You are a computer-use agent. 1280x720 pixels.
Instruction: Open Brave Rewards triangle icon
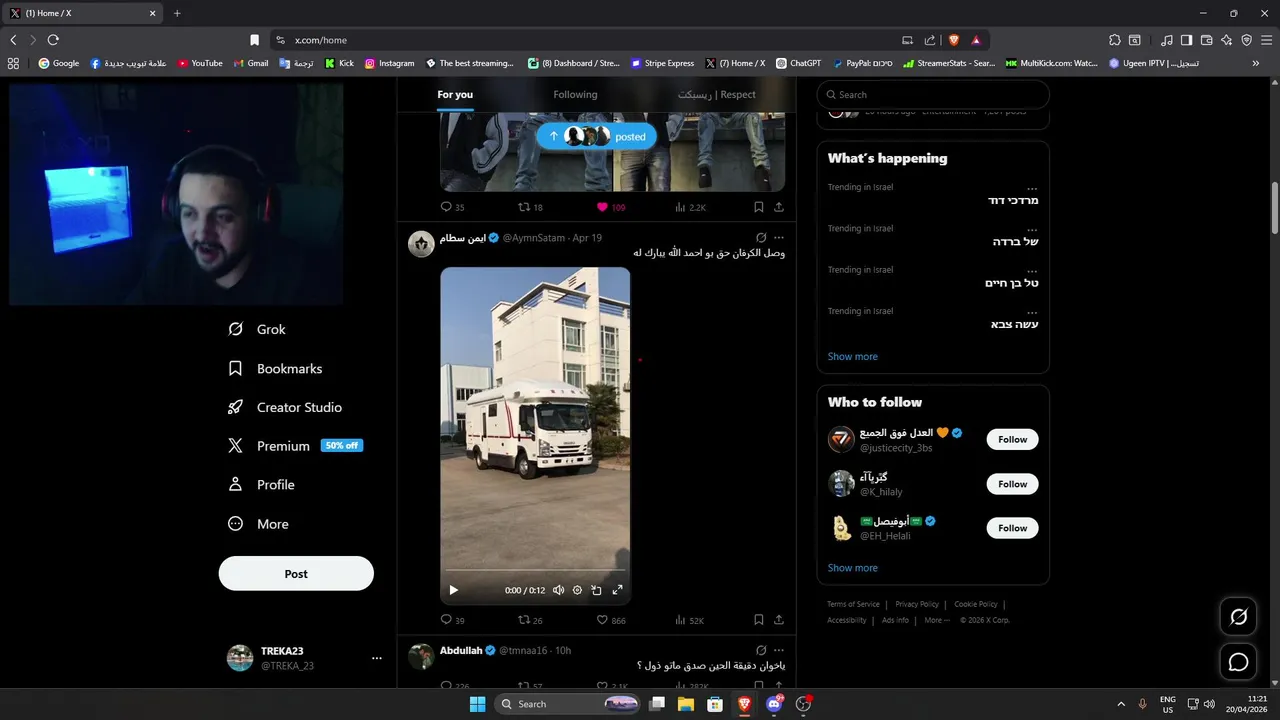click(975, 40)
